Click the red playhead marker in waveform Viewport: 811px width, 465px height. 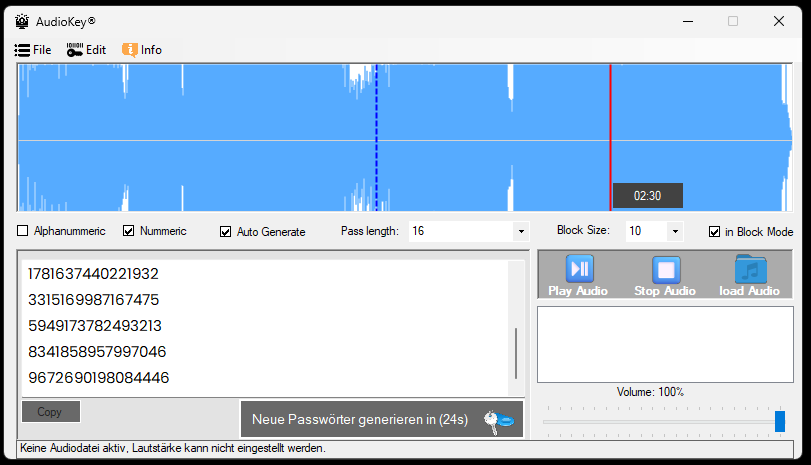pos(610,137)
